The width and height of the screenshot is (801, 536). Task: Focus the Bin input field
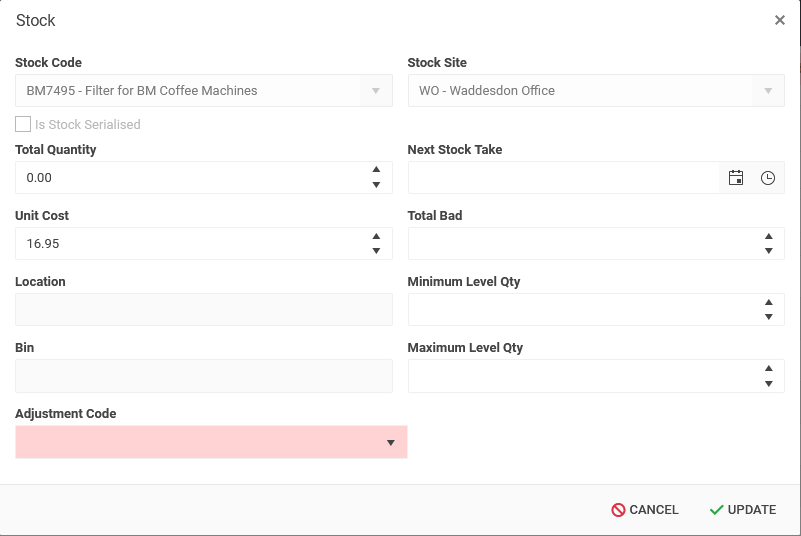pos(203,375)
